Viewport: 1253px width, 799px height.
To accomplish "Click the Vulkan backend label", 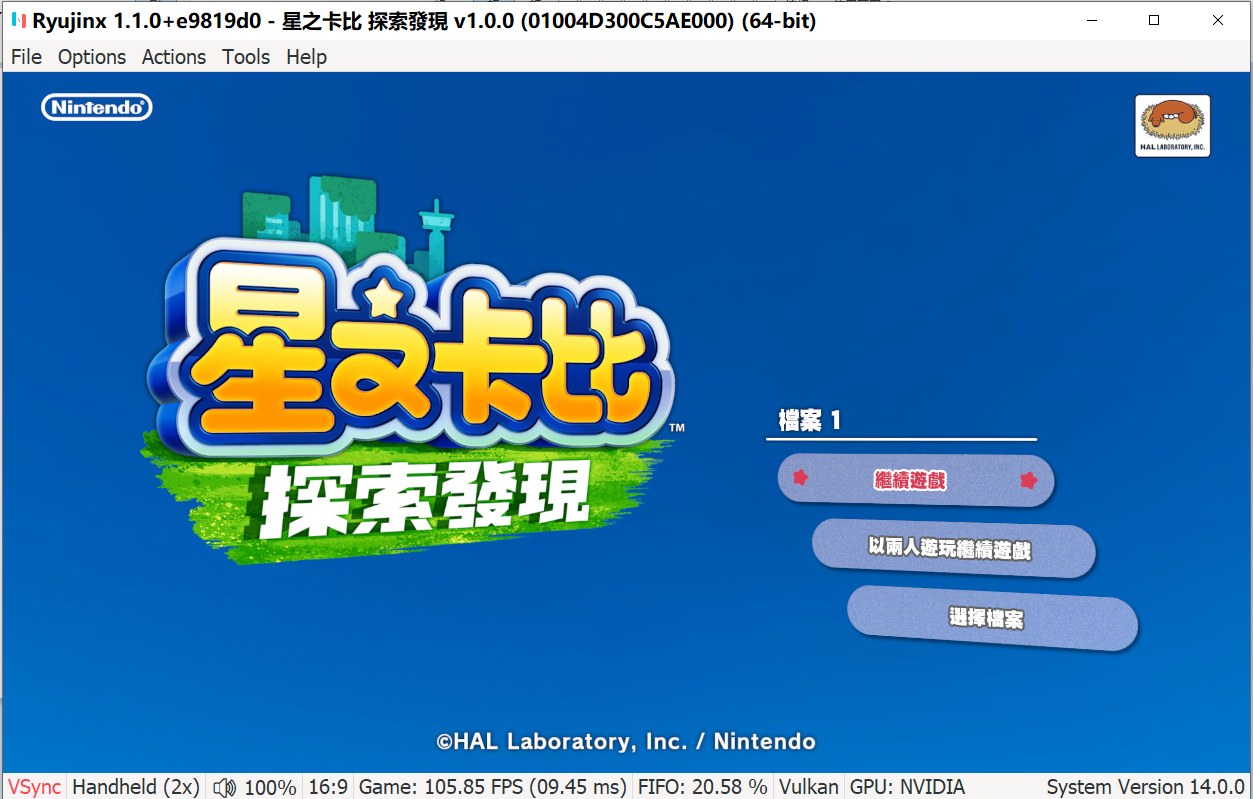I will pyautogui.click(x=809, y=787).
